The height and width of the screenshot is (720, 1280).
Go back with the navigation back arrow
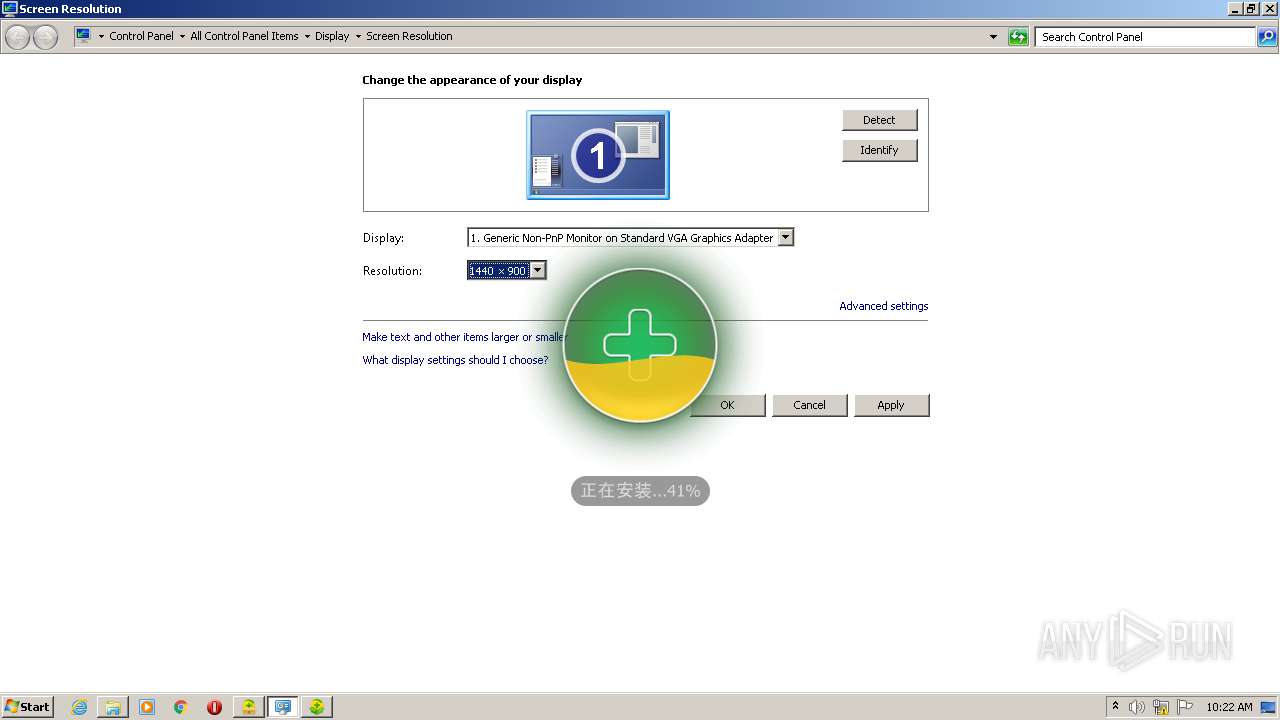coord(17,38)
